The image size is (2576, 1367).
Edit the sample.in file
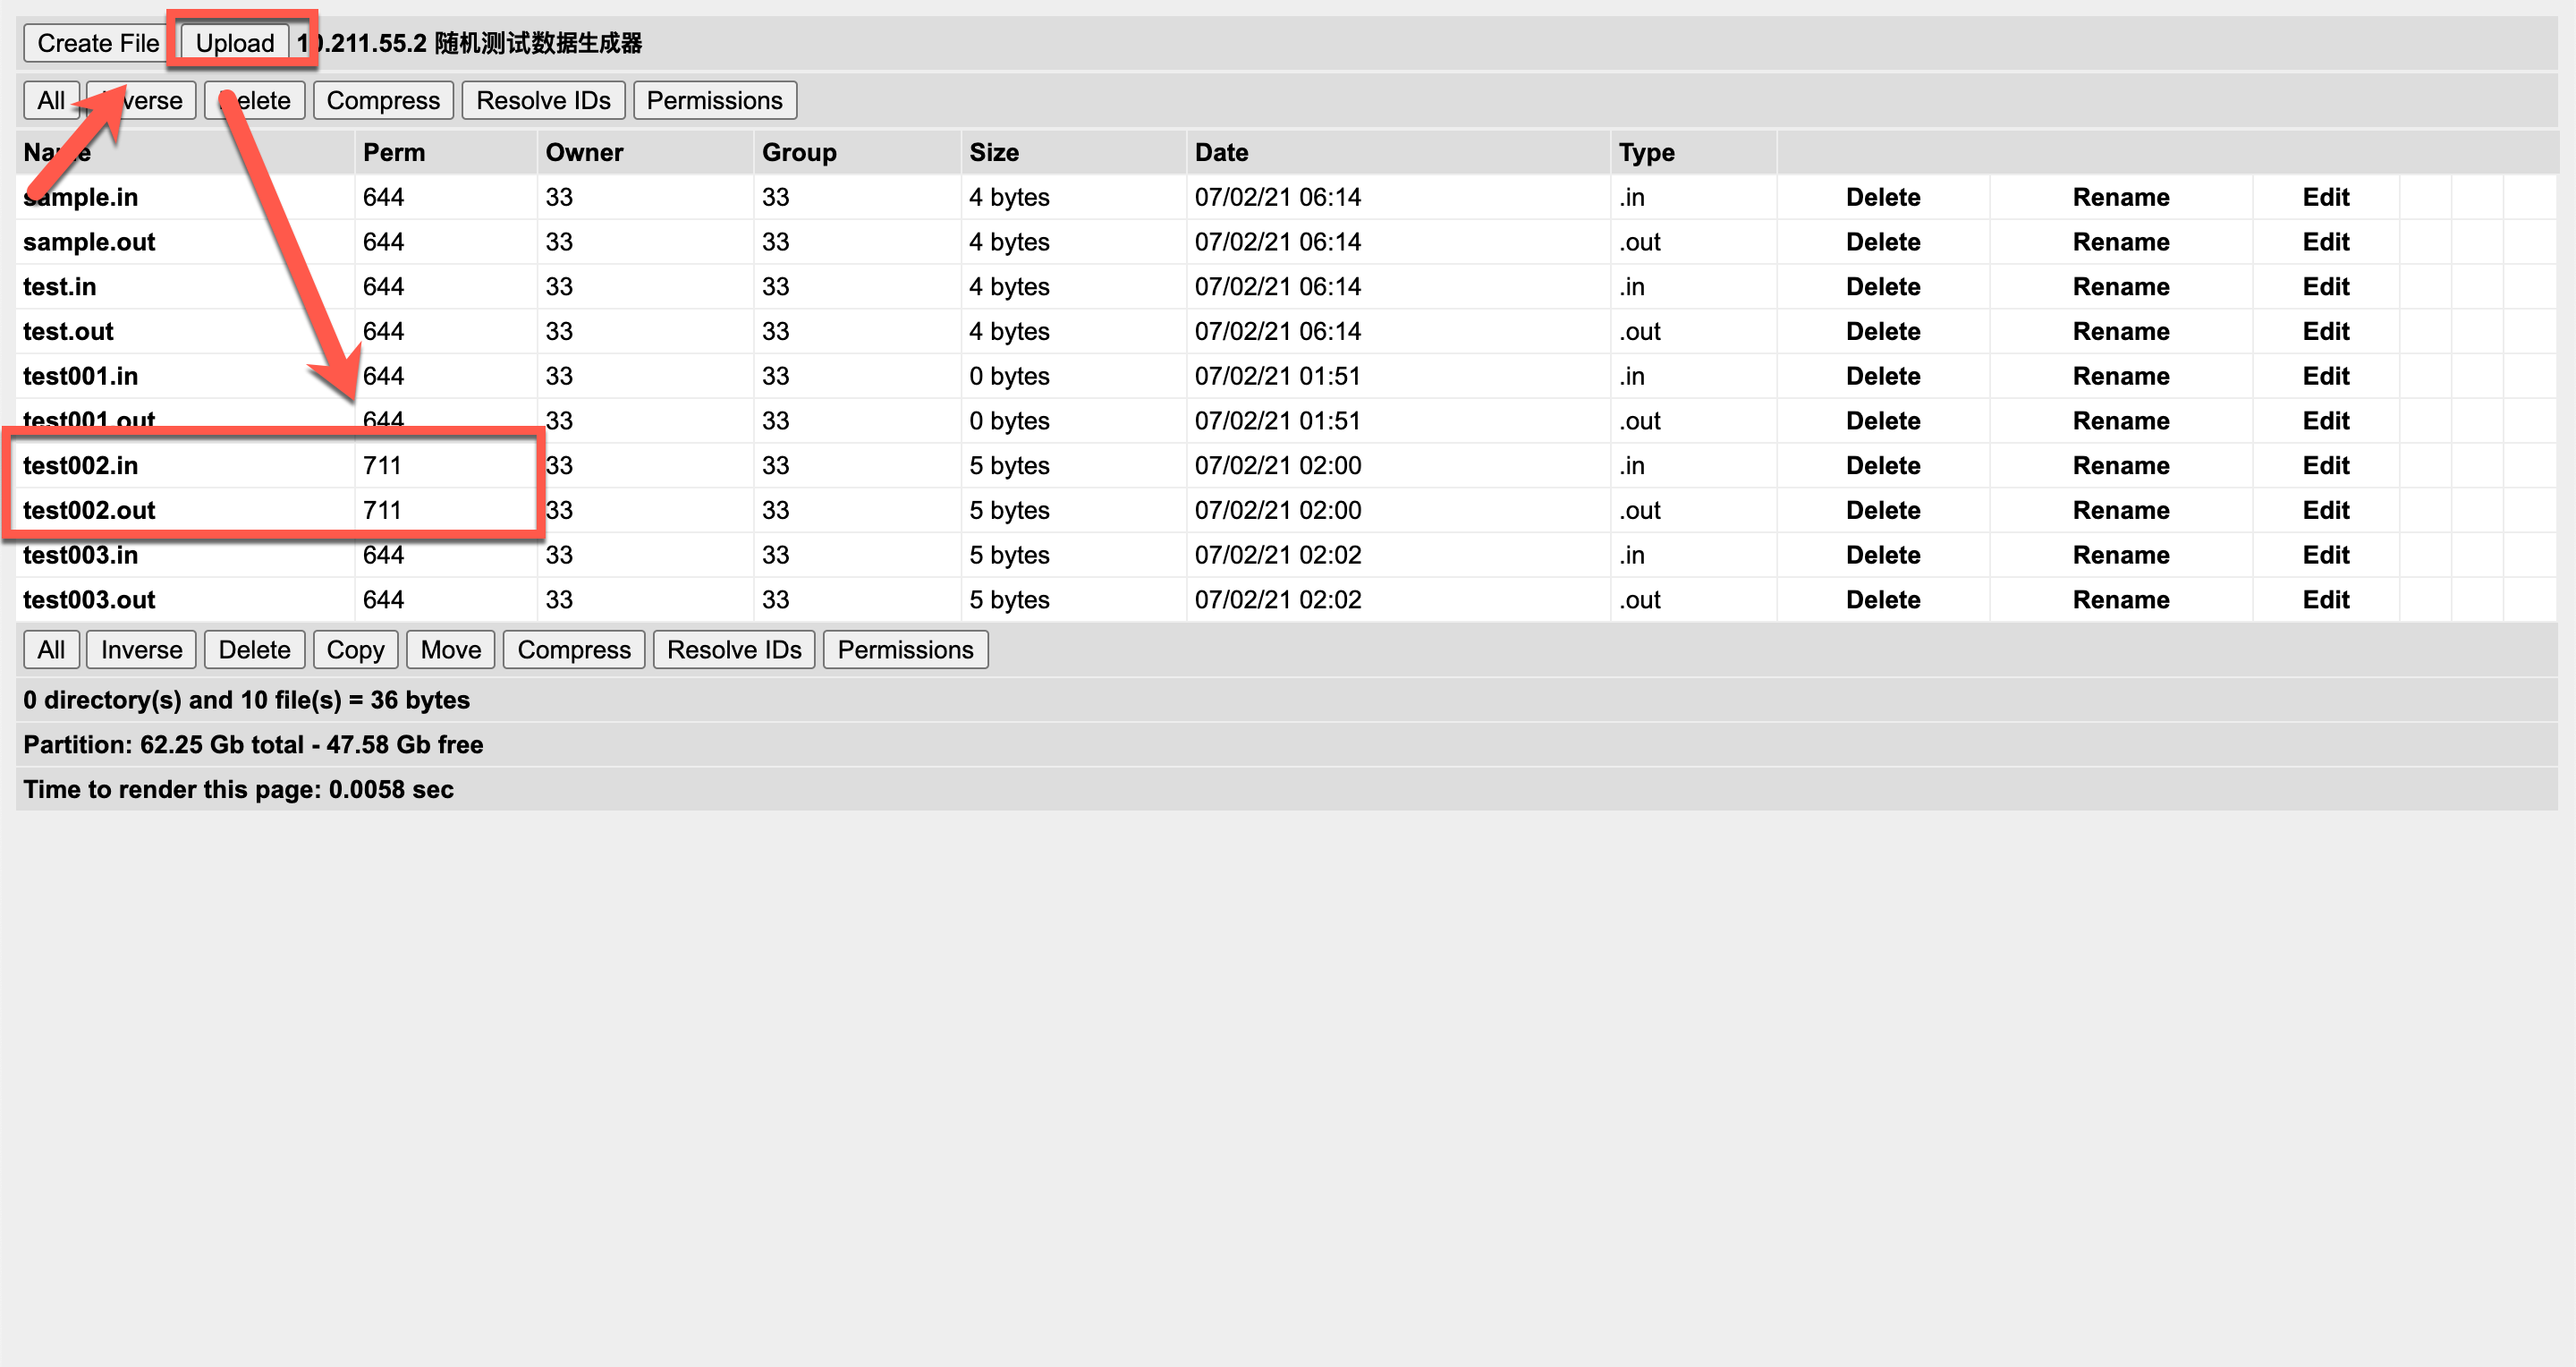(2325, 197)
